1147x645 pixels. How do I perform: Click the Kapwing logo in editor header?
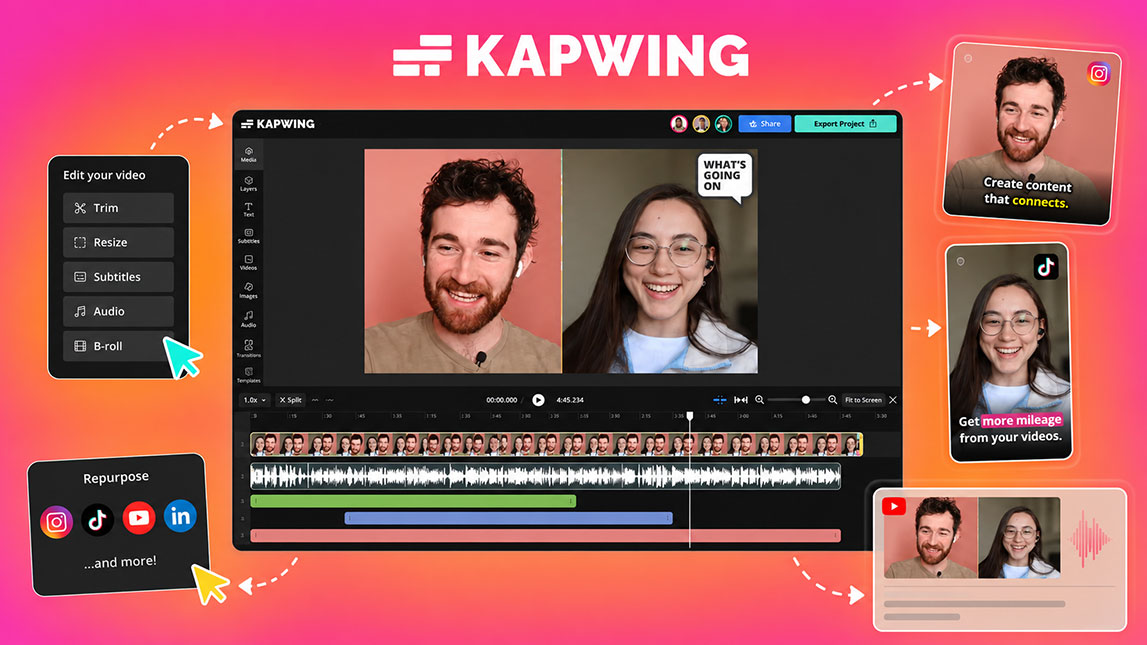point(278,124)
